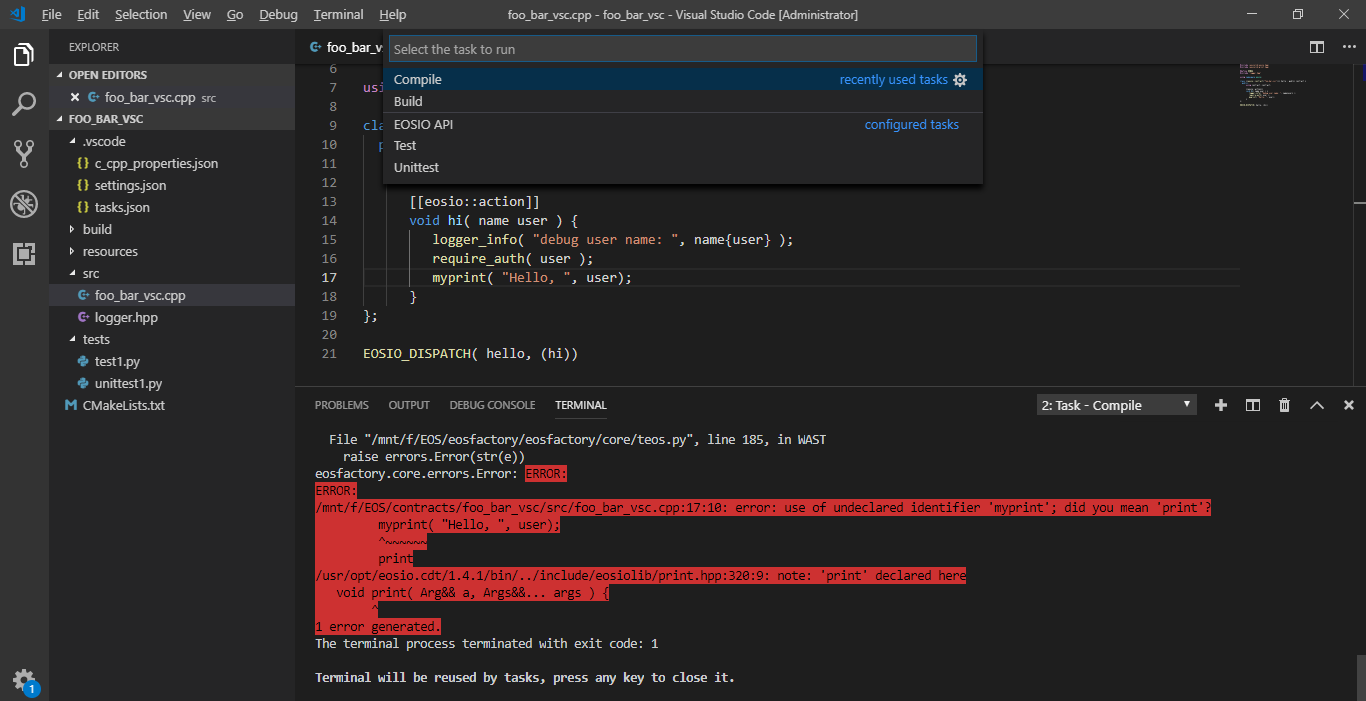1366x701 pixels.
Task: Collapse the OPEN EDITORS section
Action: tap(172, 75)
